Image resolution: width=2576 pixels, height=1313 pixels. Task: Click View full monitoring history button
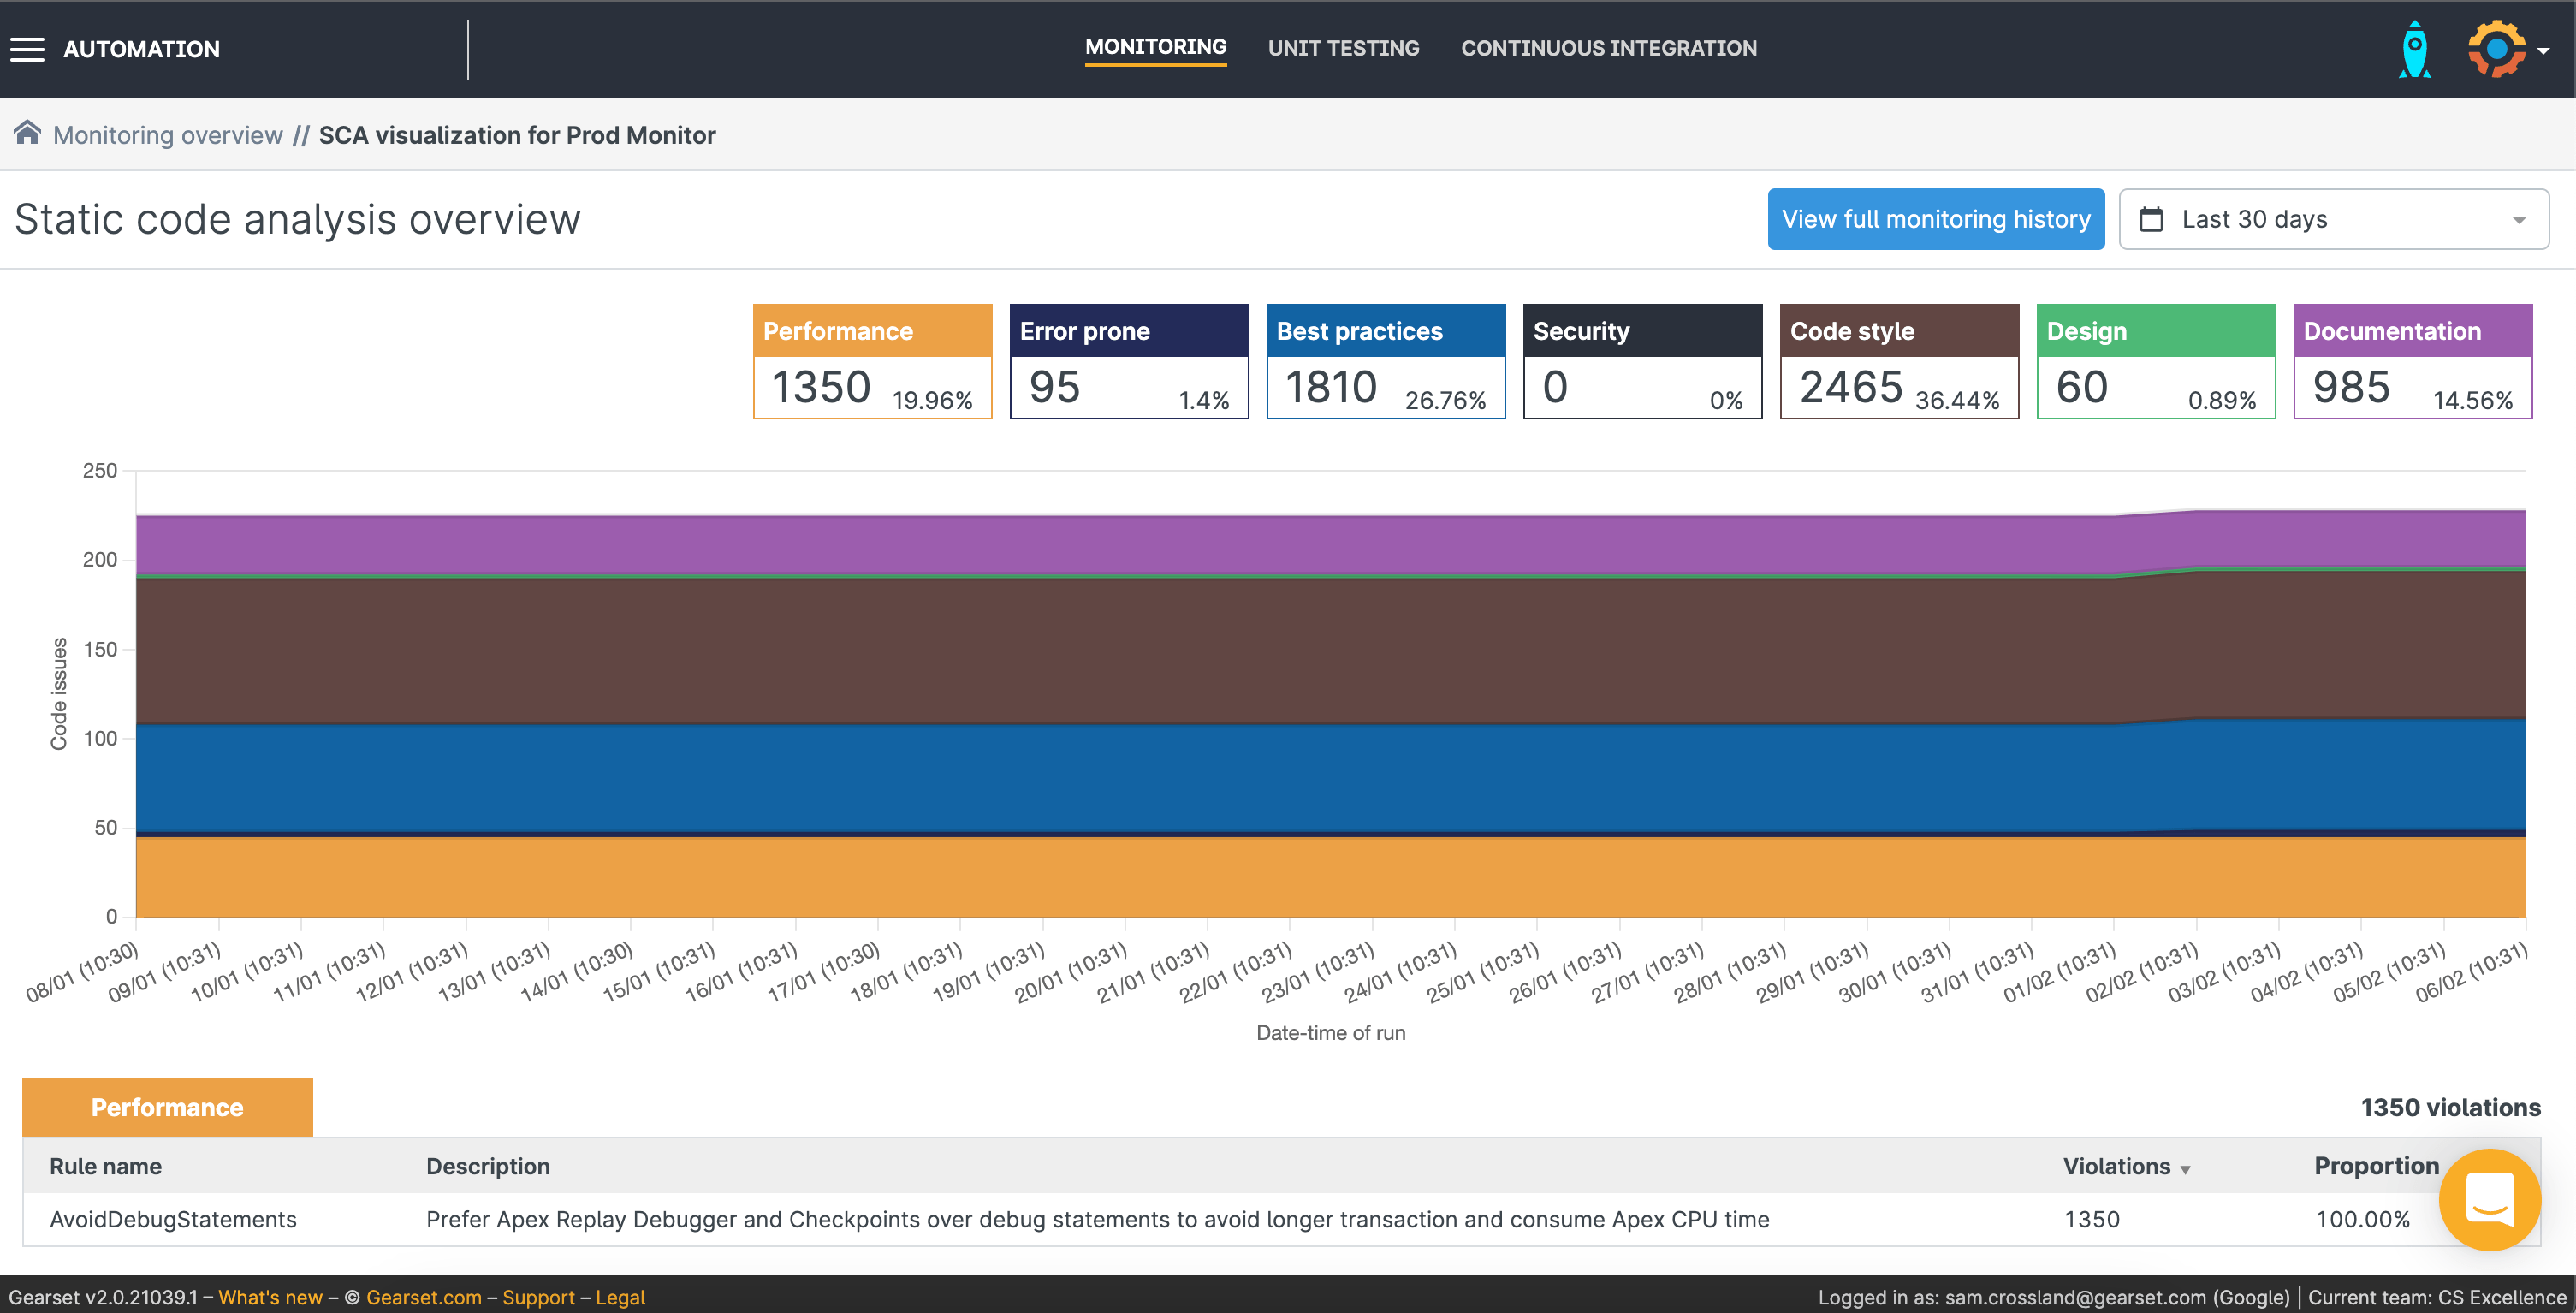pyautogui.click(x=1935, y=219)
